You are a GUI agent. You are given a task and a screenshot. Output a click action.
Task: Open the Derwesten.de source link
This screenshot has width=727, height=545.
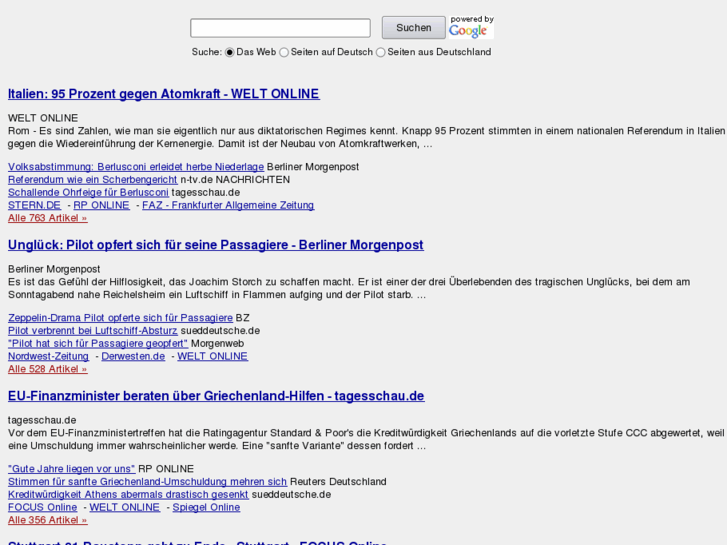coord(133,356)
